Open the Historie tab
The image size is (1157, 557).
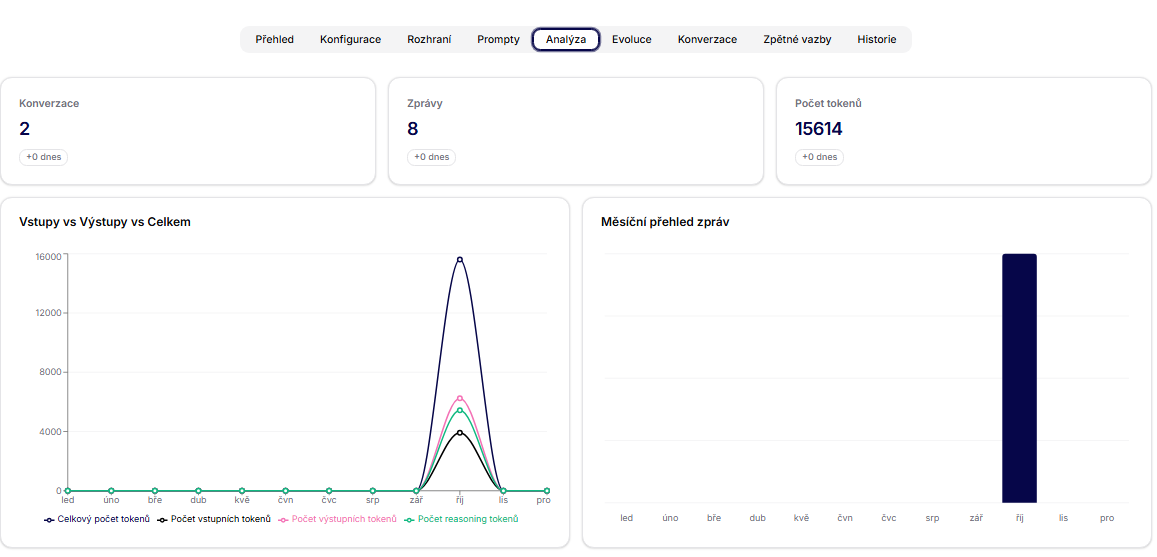tap(876, 40)
